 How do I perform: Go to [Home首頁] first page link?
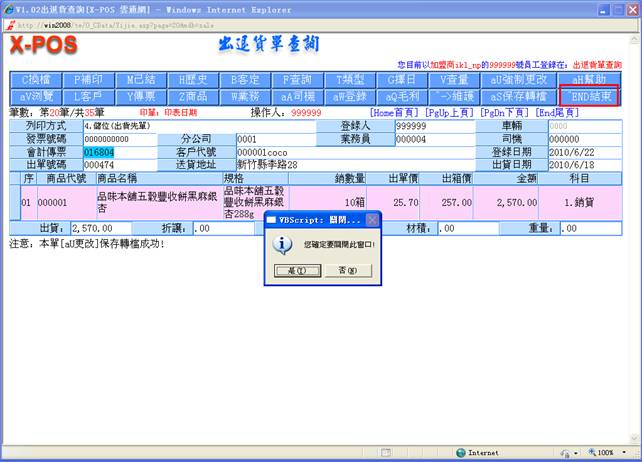coord(395,113)
